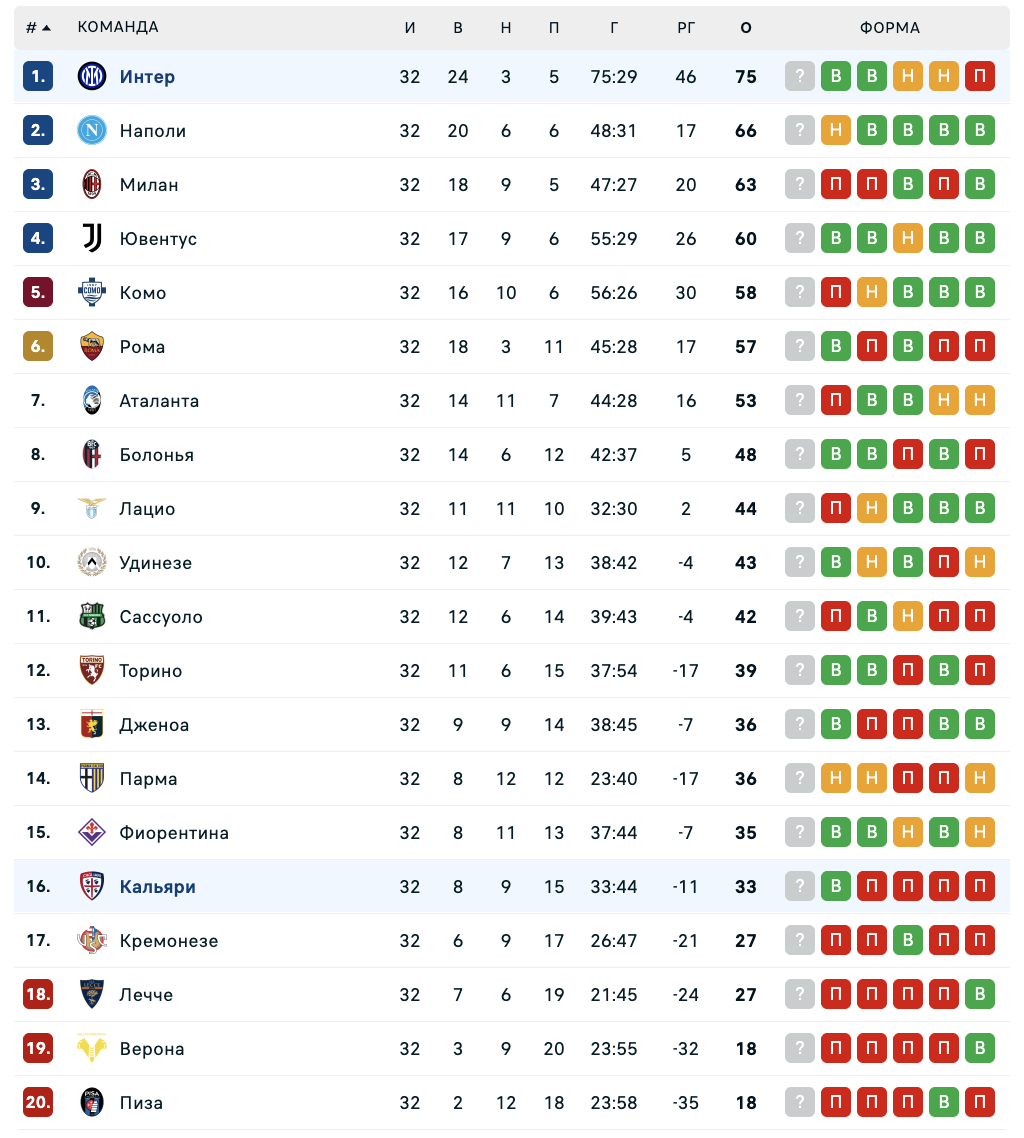Click Inter's gray upcoming match badge

pos(800,76)
